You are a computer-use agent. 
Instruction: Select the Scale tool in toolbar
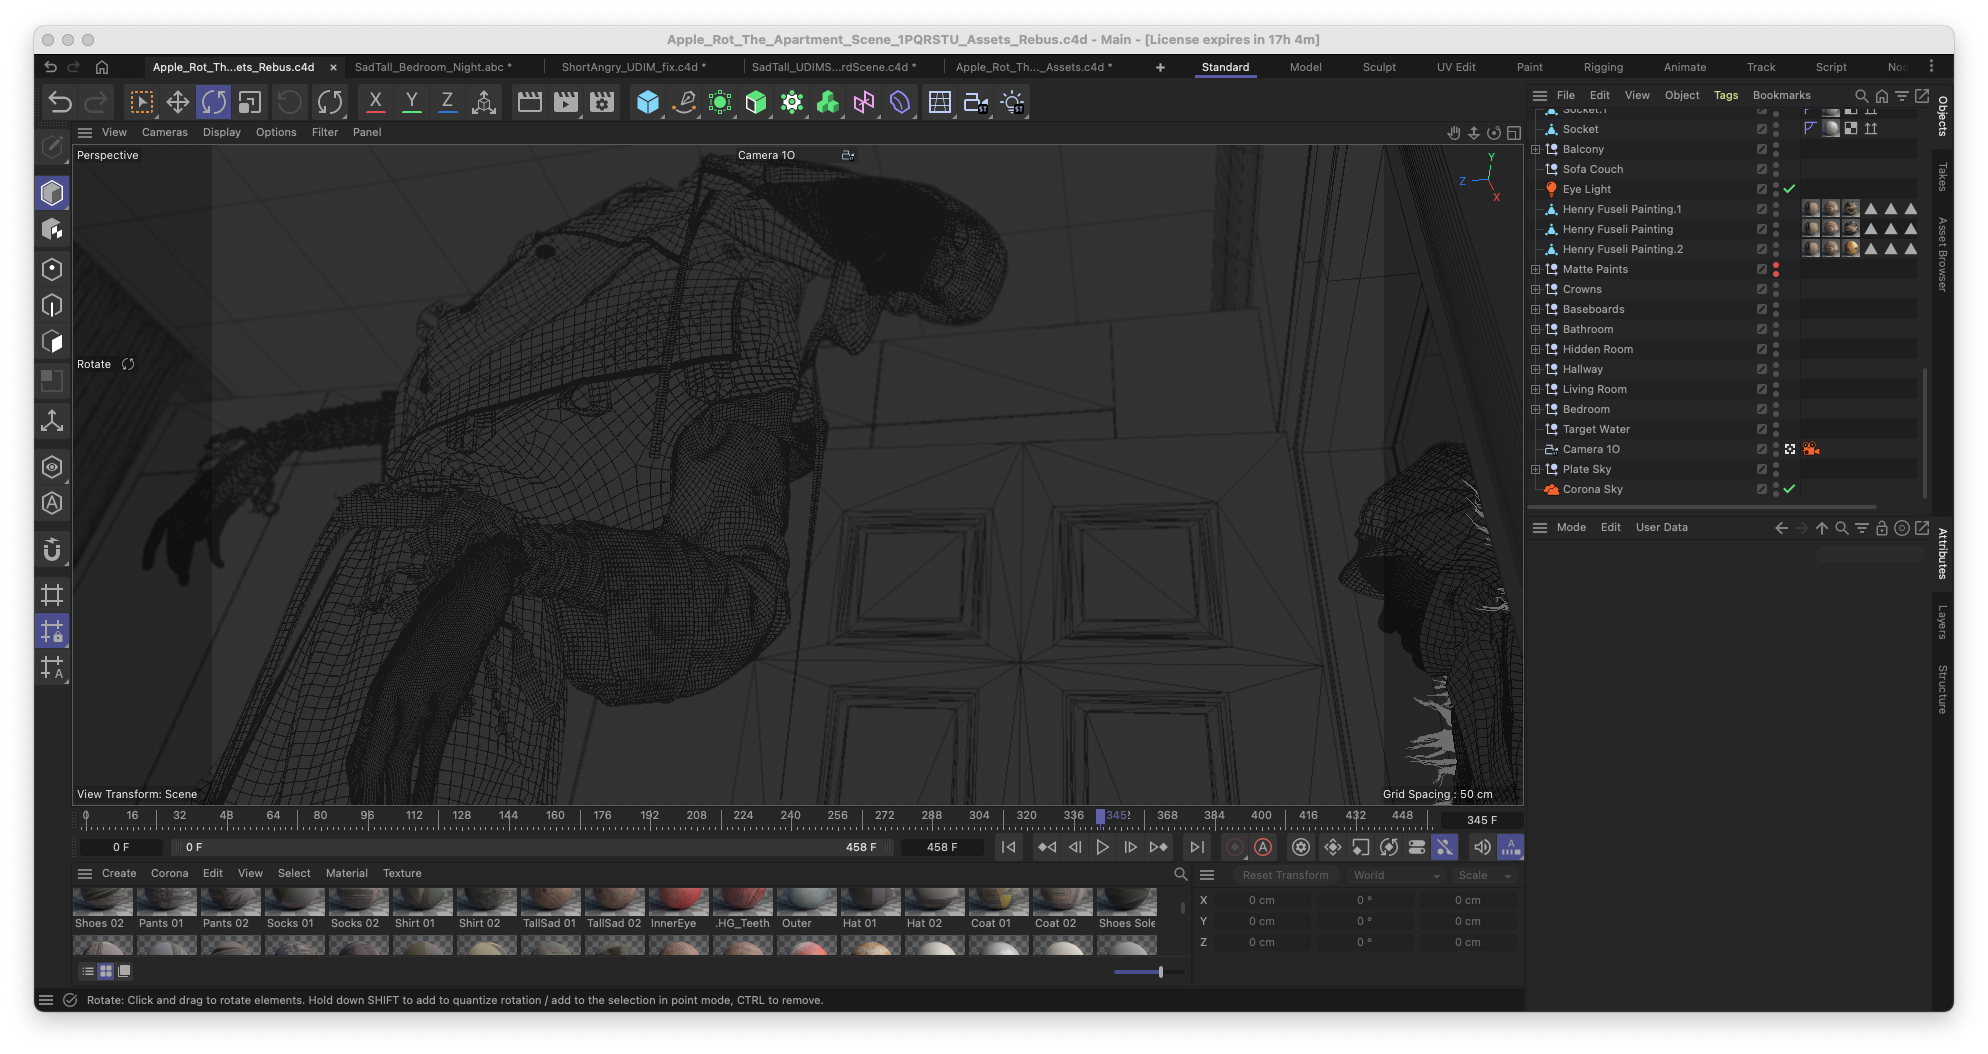click(250, 102)
